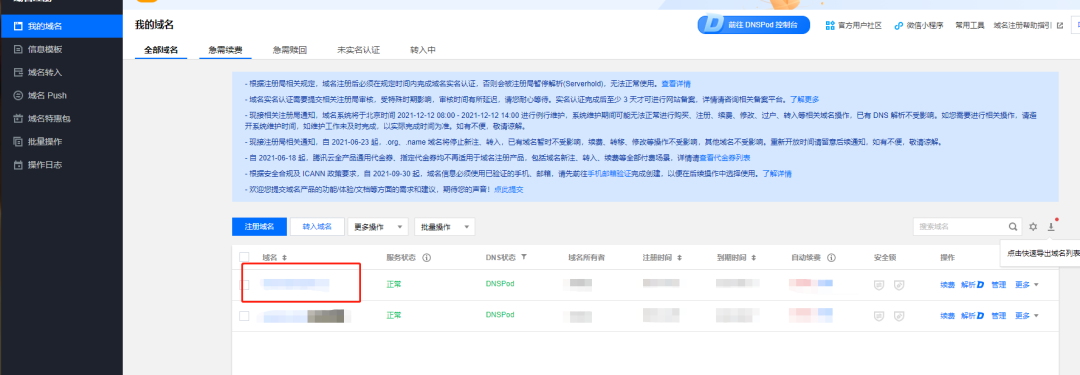The width and height of the screenshot is (1080, 375).
Task: Click the filter icon beside DNS状态
Action: click(524, 257)
